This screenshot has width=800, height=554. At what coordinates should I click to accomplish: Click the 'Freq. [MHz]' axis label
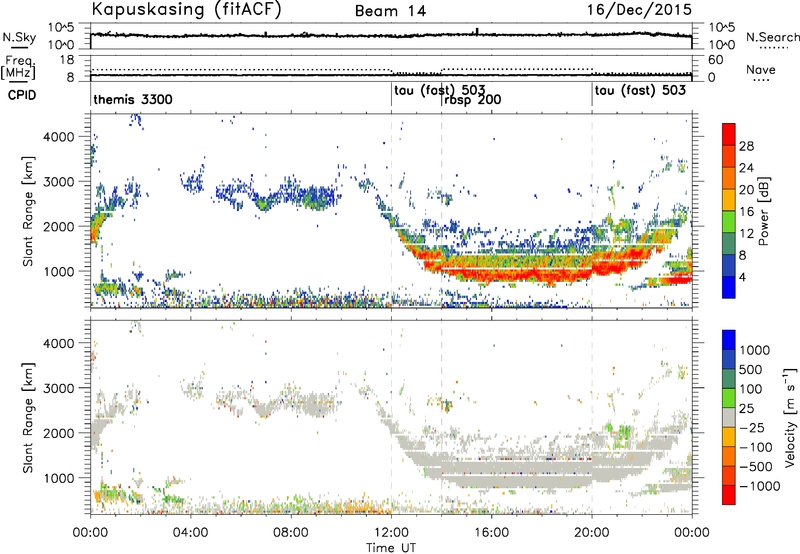tap(19, 67)
